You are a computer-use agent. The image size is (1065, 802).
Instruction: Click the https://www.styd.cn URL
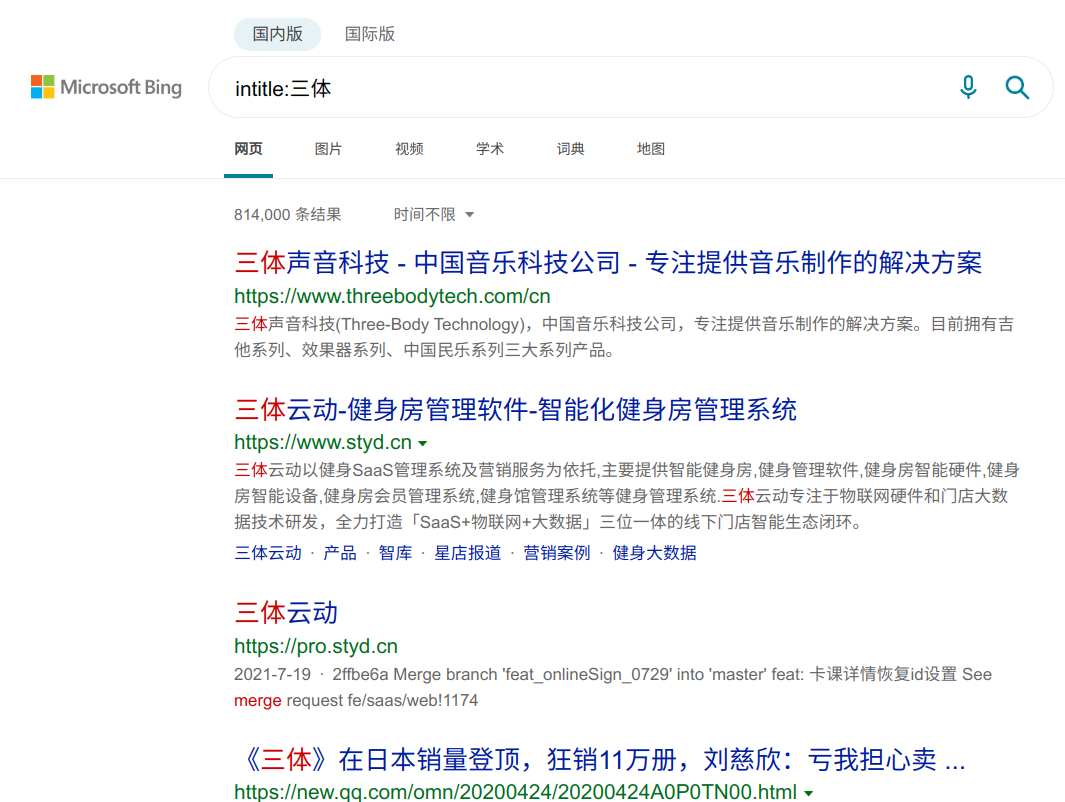(323, 442)
